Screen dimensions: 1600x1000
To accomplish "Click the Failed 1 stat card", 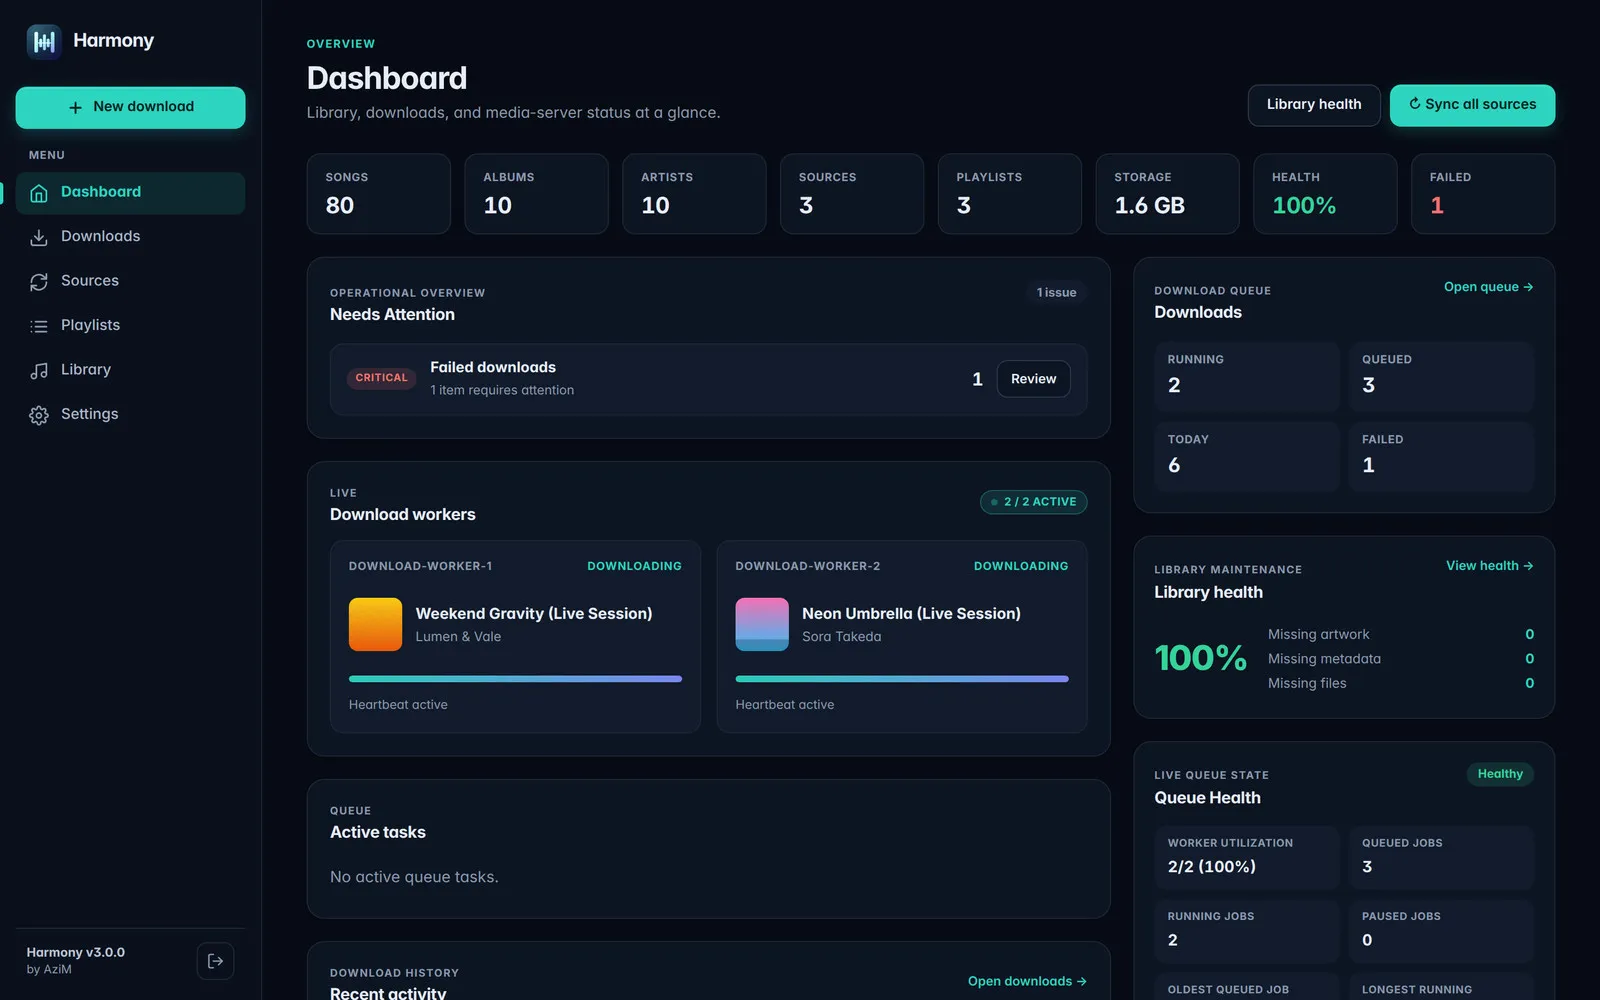I will (x=1483, y=194).
